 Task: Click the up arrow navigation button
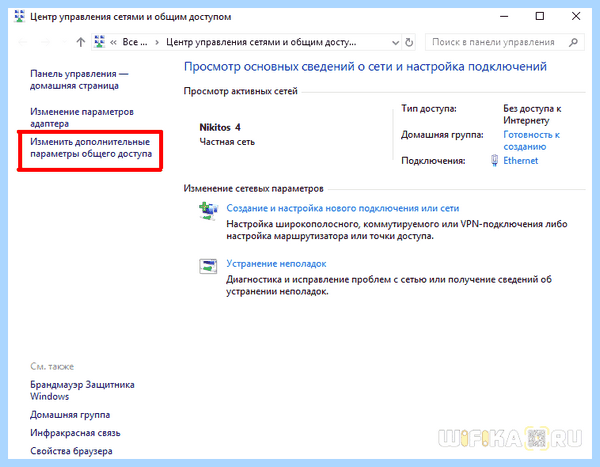(80, 42)
